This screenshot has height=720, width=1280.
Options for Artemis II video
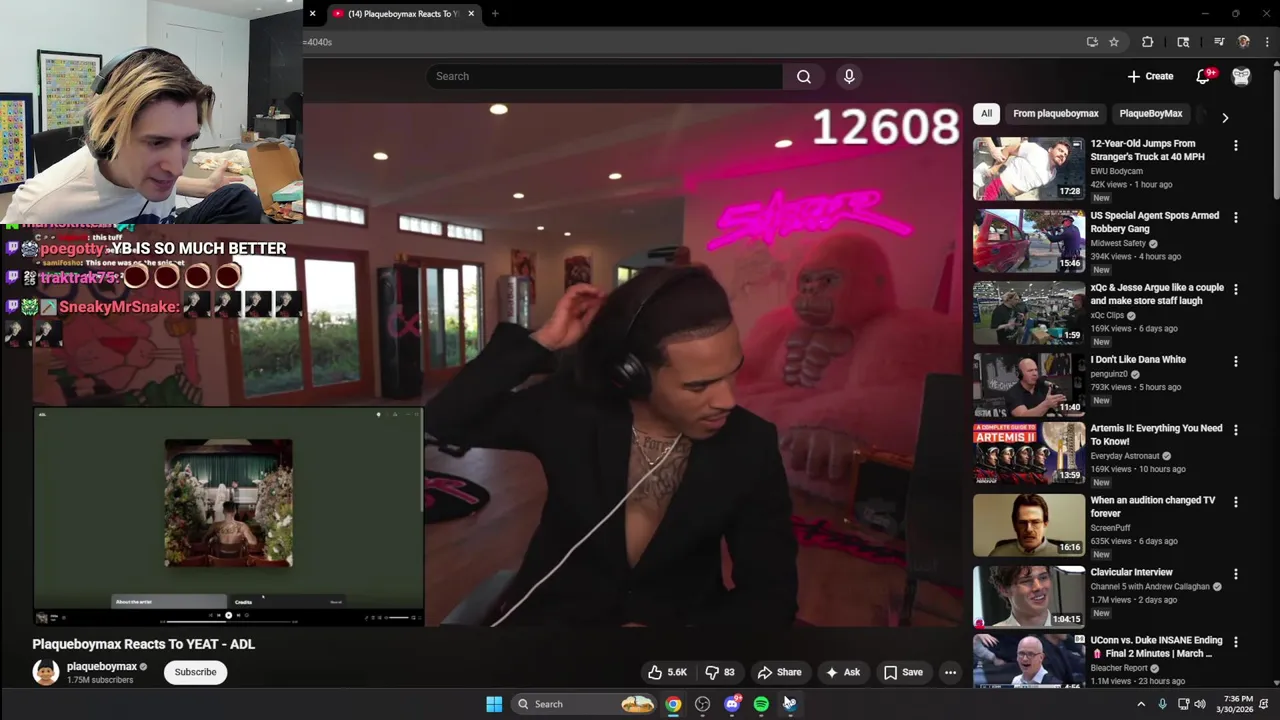click(x=1235, y=430)
